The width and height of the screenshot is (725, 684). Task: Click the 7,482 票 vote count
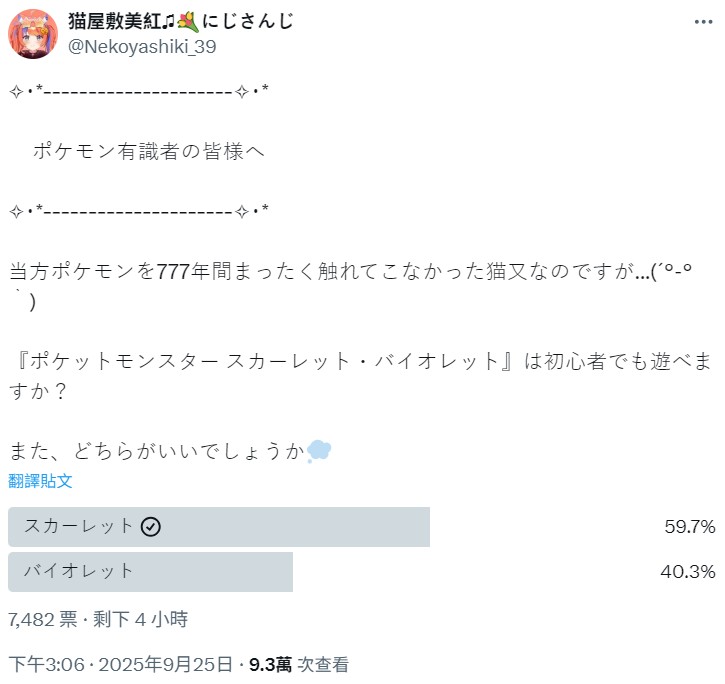click(x=42, y=619)
